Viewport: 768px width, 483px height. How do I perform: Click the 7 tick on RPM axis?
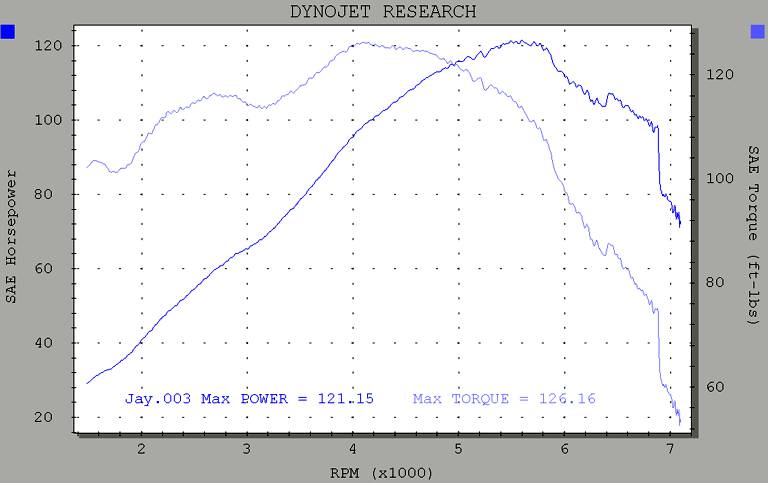(x=670, y=449)
